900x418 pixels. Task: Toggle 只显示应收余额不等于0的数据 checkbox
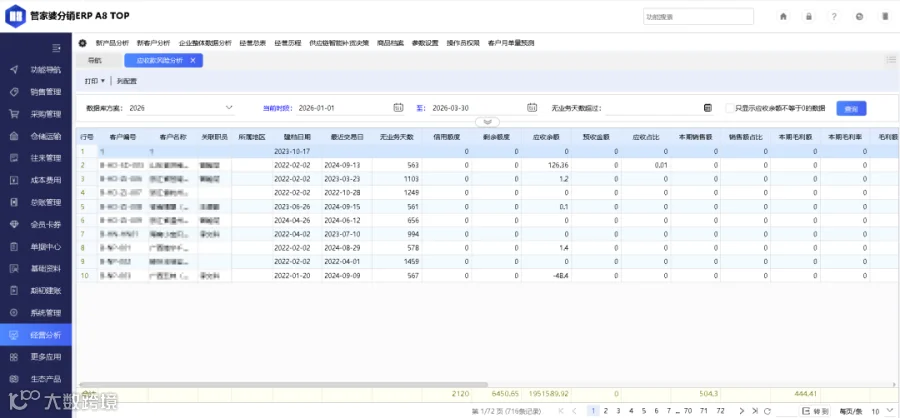pyautogui.click(x=730, y=108)
